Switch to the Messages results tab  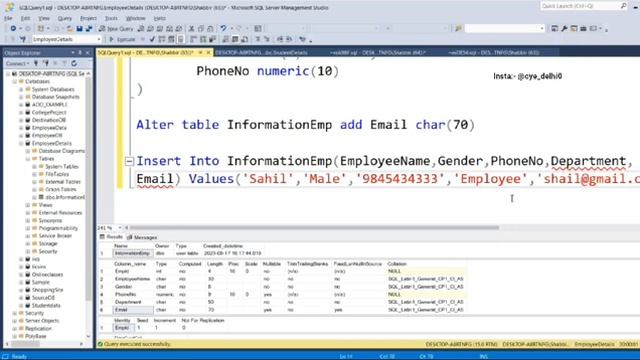[142, 238]
